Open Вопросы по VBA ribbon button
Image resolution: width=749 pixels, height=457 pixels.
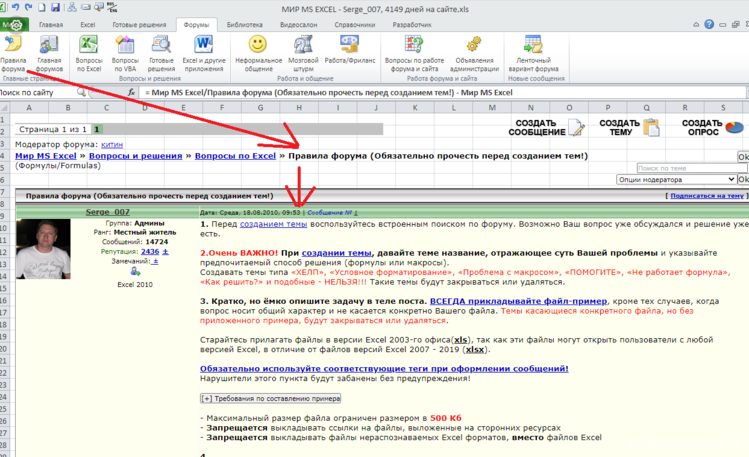pos(125,54)
